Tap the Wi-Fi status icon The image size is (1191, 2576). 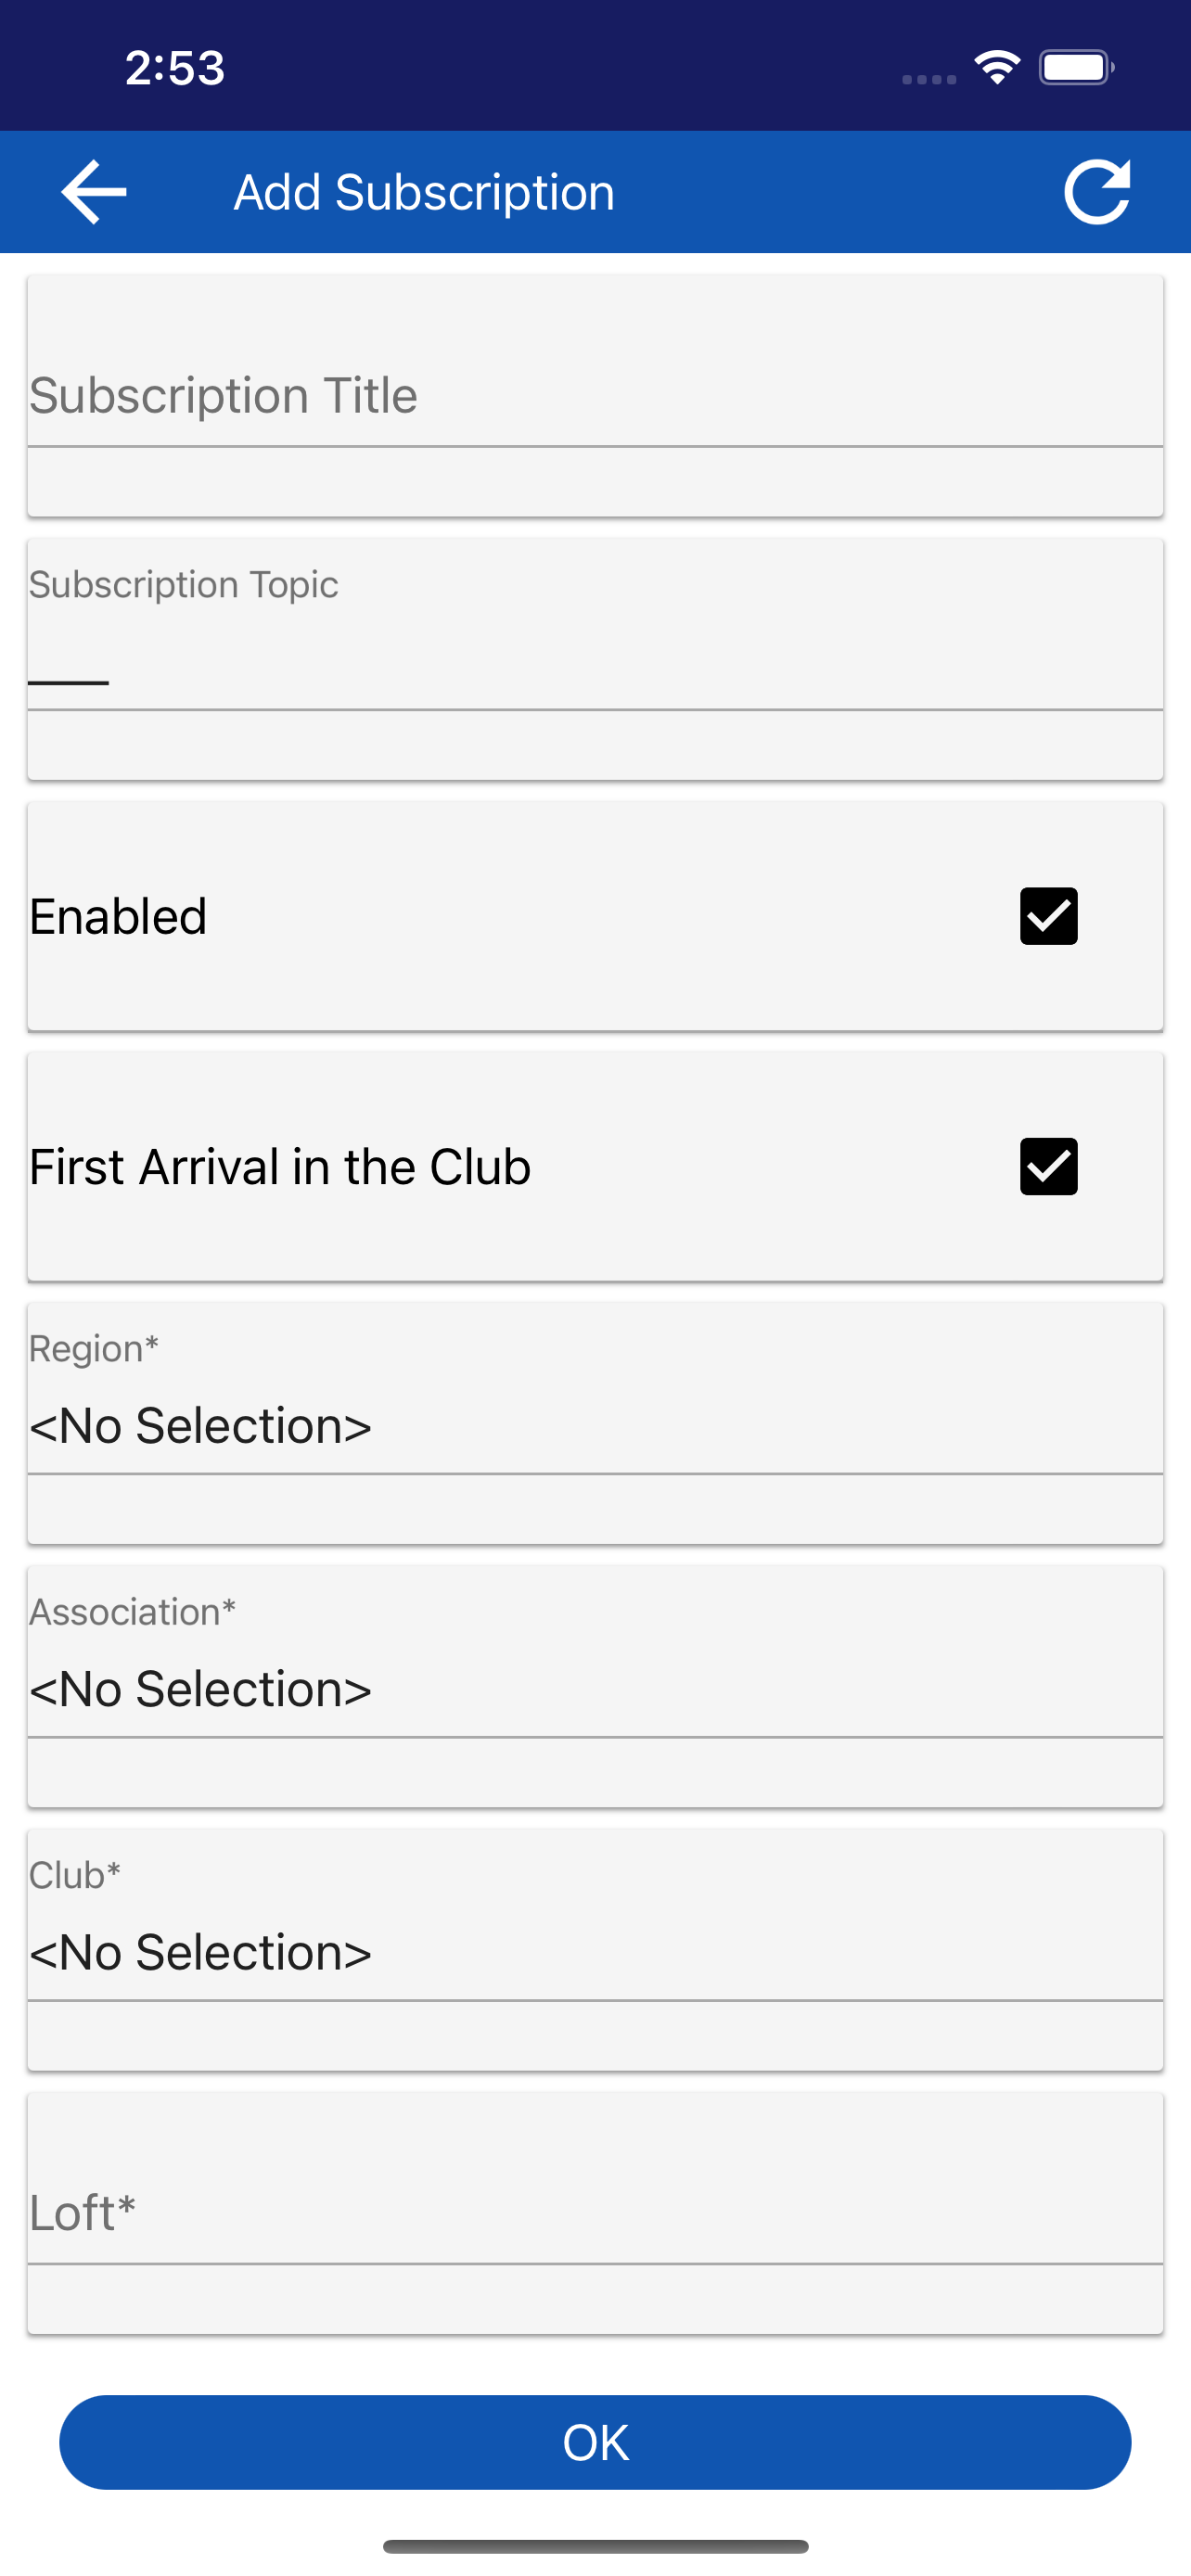point(997,67)
